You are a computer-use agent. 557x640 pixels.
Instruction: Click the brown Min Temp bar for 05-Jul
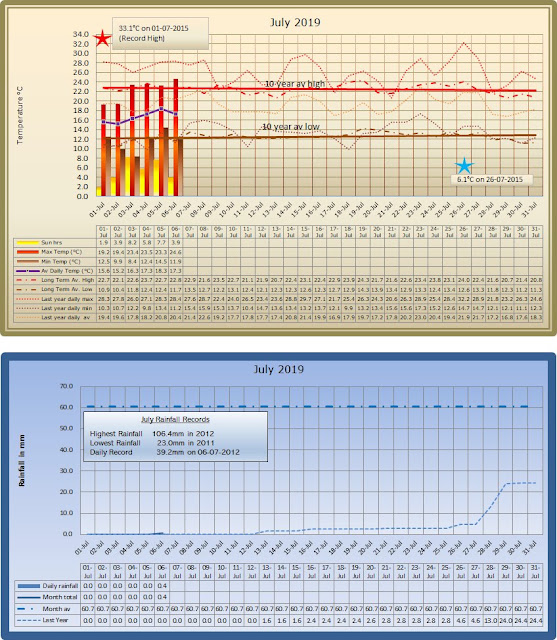(166, 162)
